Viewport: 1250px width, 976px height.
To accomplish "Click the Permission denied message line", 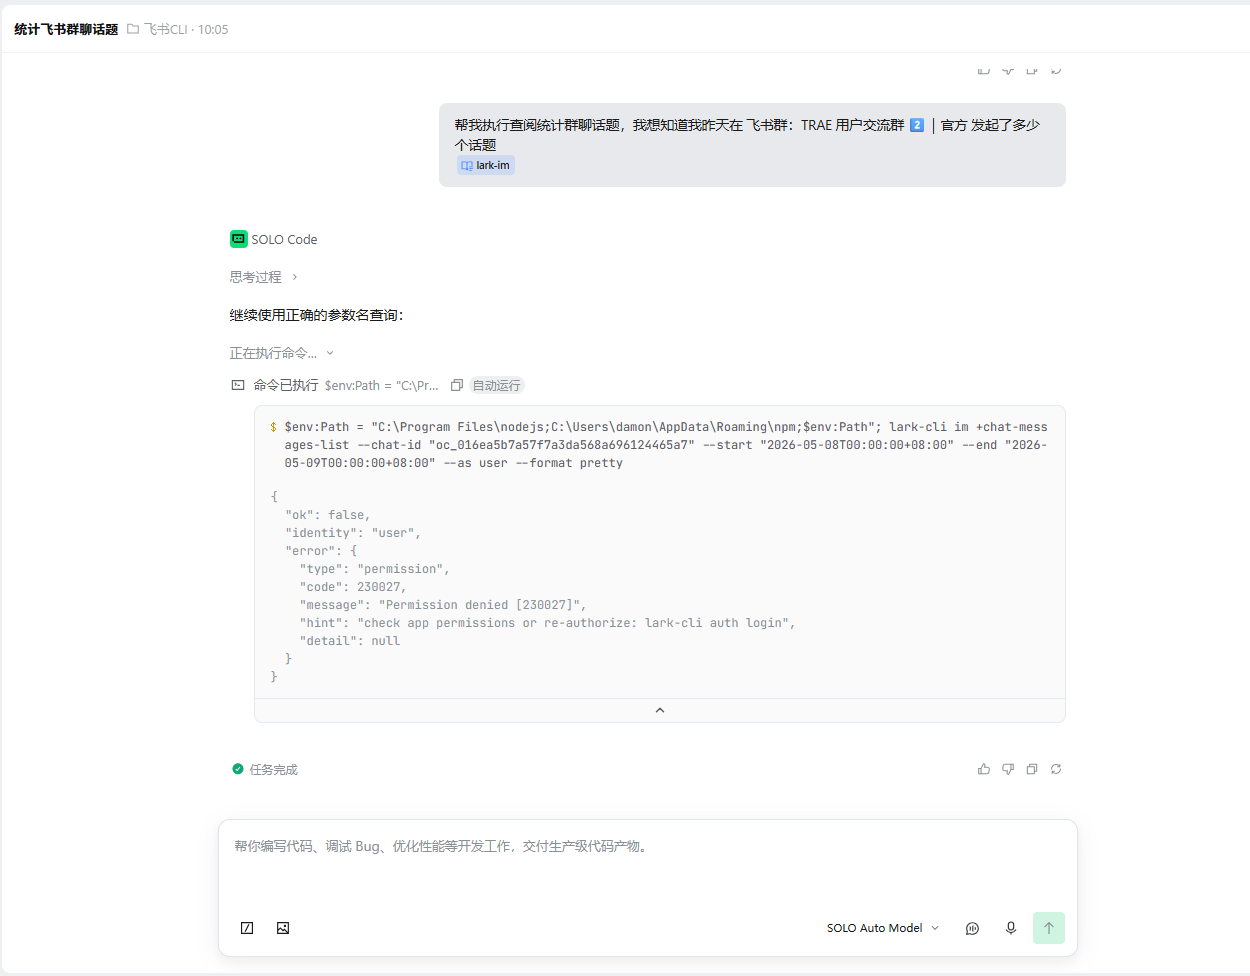I will tap(443, 605).
